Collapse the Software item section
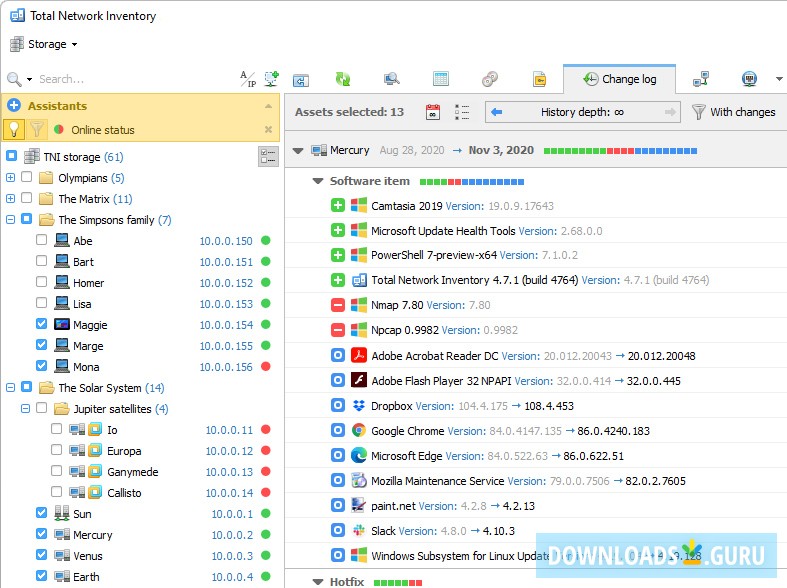The width and height of the screenshot is (787, 588). [318, 181]
